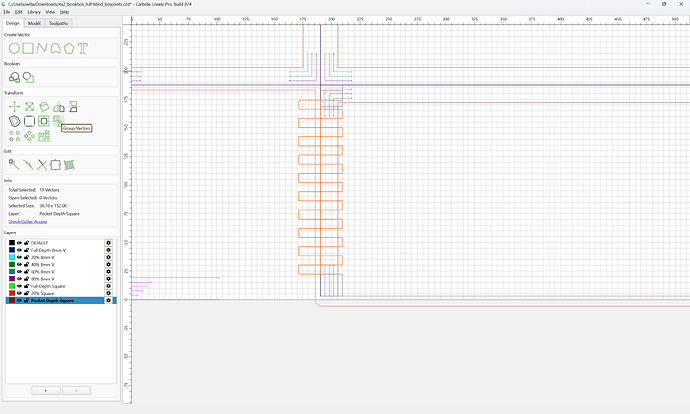The image size is (690, 414).
Task: Hide the DEFAULT layer with eye icon
Action: [19, 243]
